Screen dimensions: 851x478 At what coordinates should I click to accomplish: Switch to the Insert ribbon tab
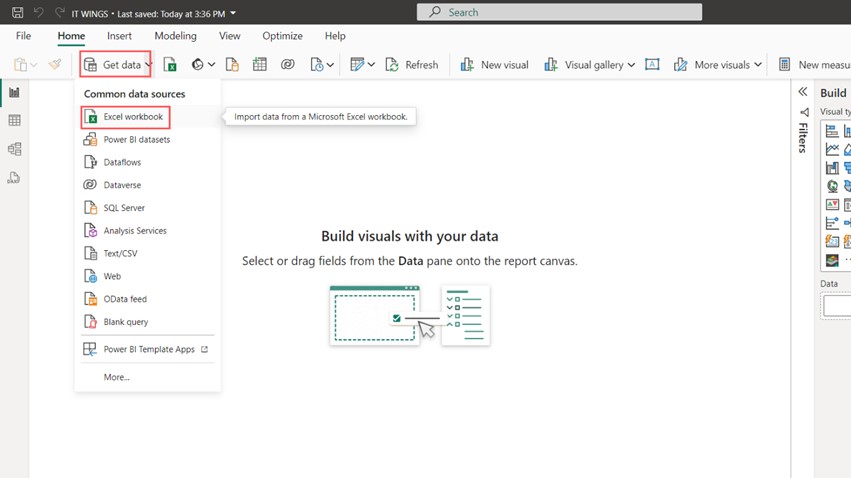coord(119,36)
